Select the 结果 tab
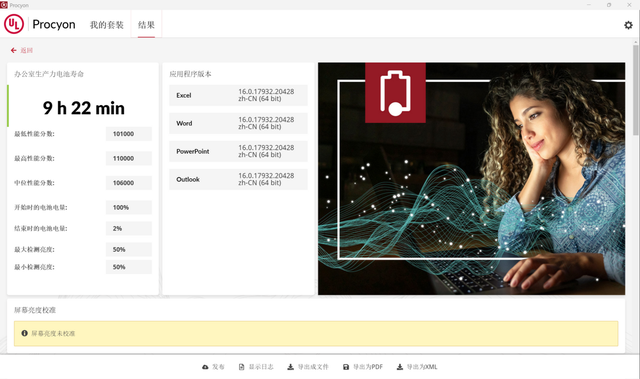 point(146,25)
